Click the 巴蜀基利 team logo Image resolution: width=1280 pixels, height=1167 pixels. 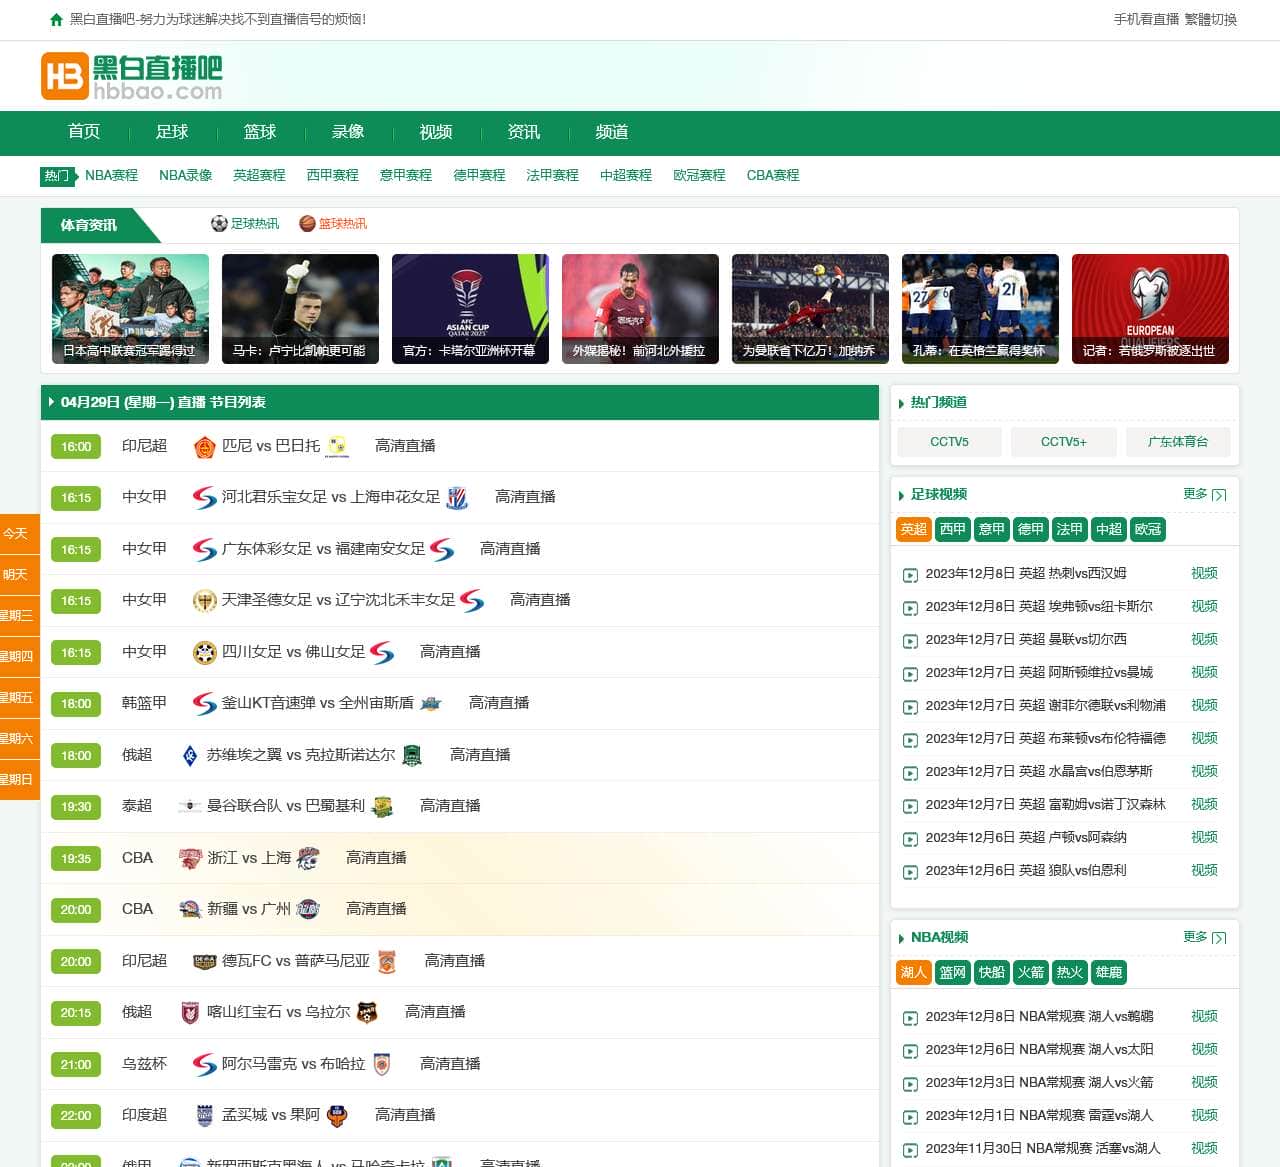click(382, 806)
